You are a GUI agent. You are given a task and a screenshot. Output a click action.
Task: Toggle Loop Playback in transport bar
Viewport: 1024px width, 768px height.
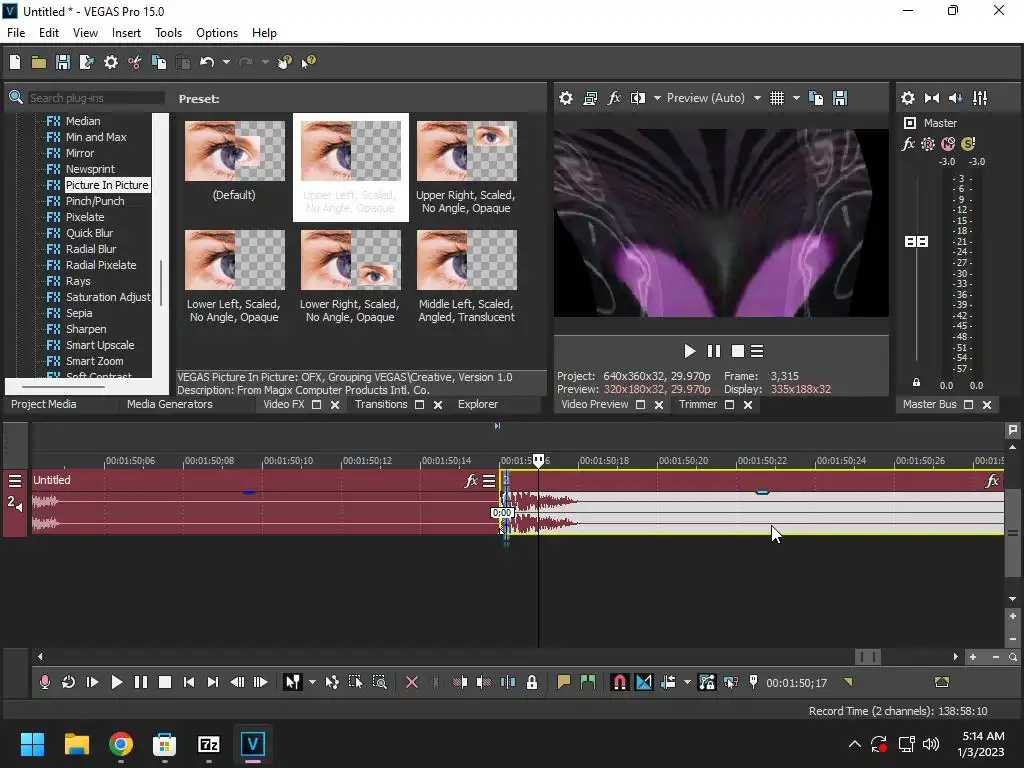coord(68,682)
